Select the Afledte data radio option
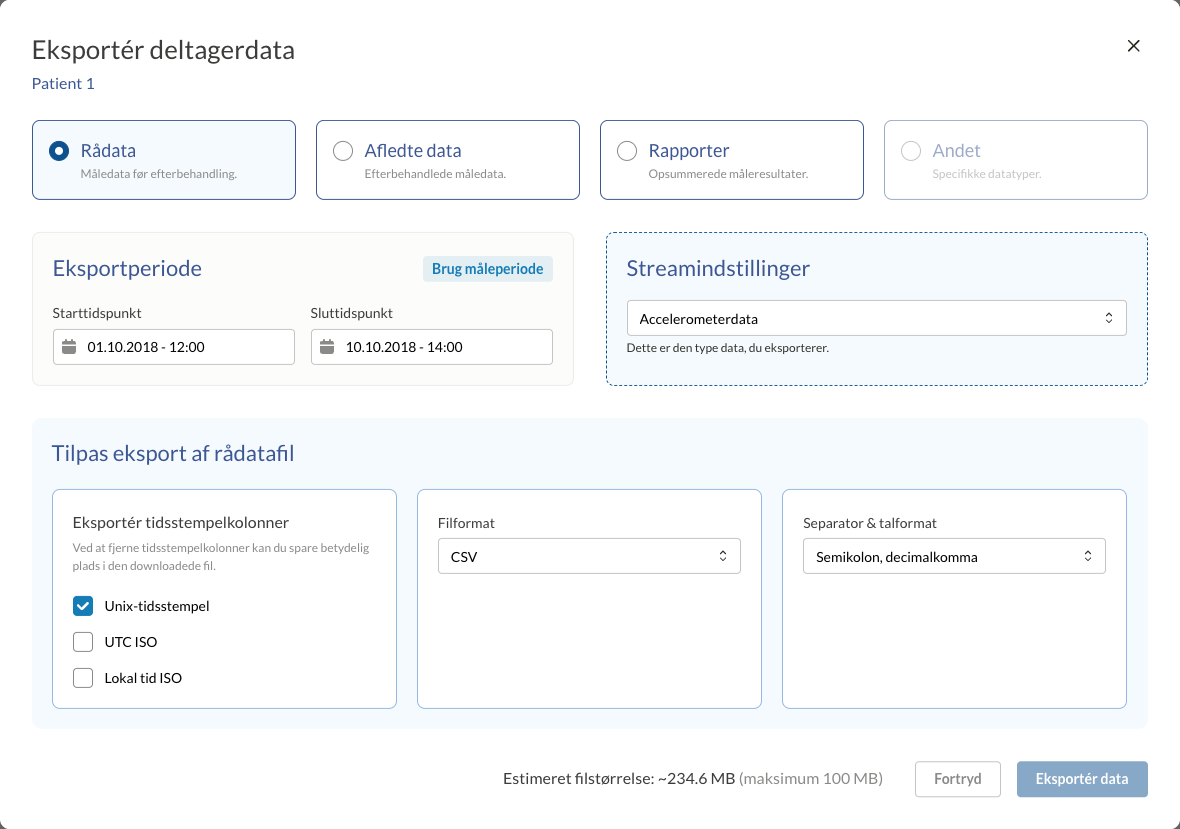Screen dimensions: 1180x829 [343, 150]
